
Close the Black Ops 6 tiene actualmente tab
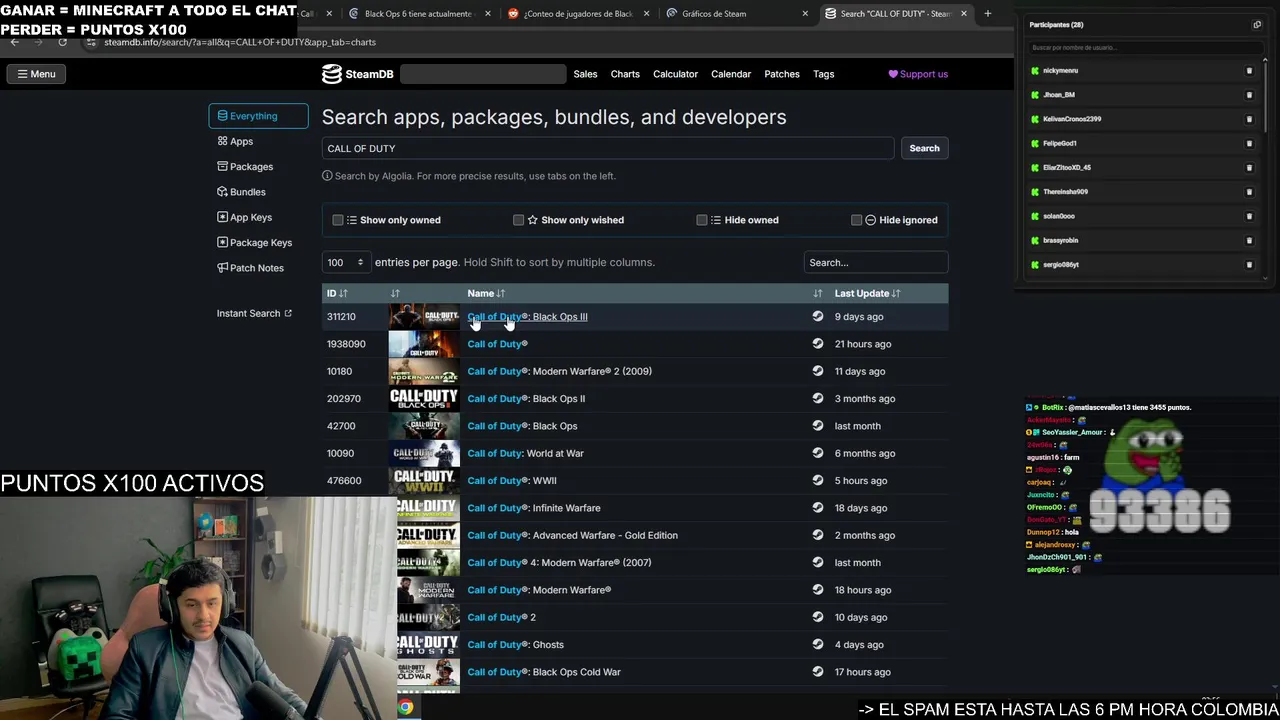point(488,14)
